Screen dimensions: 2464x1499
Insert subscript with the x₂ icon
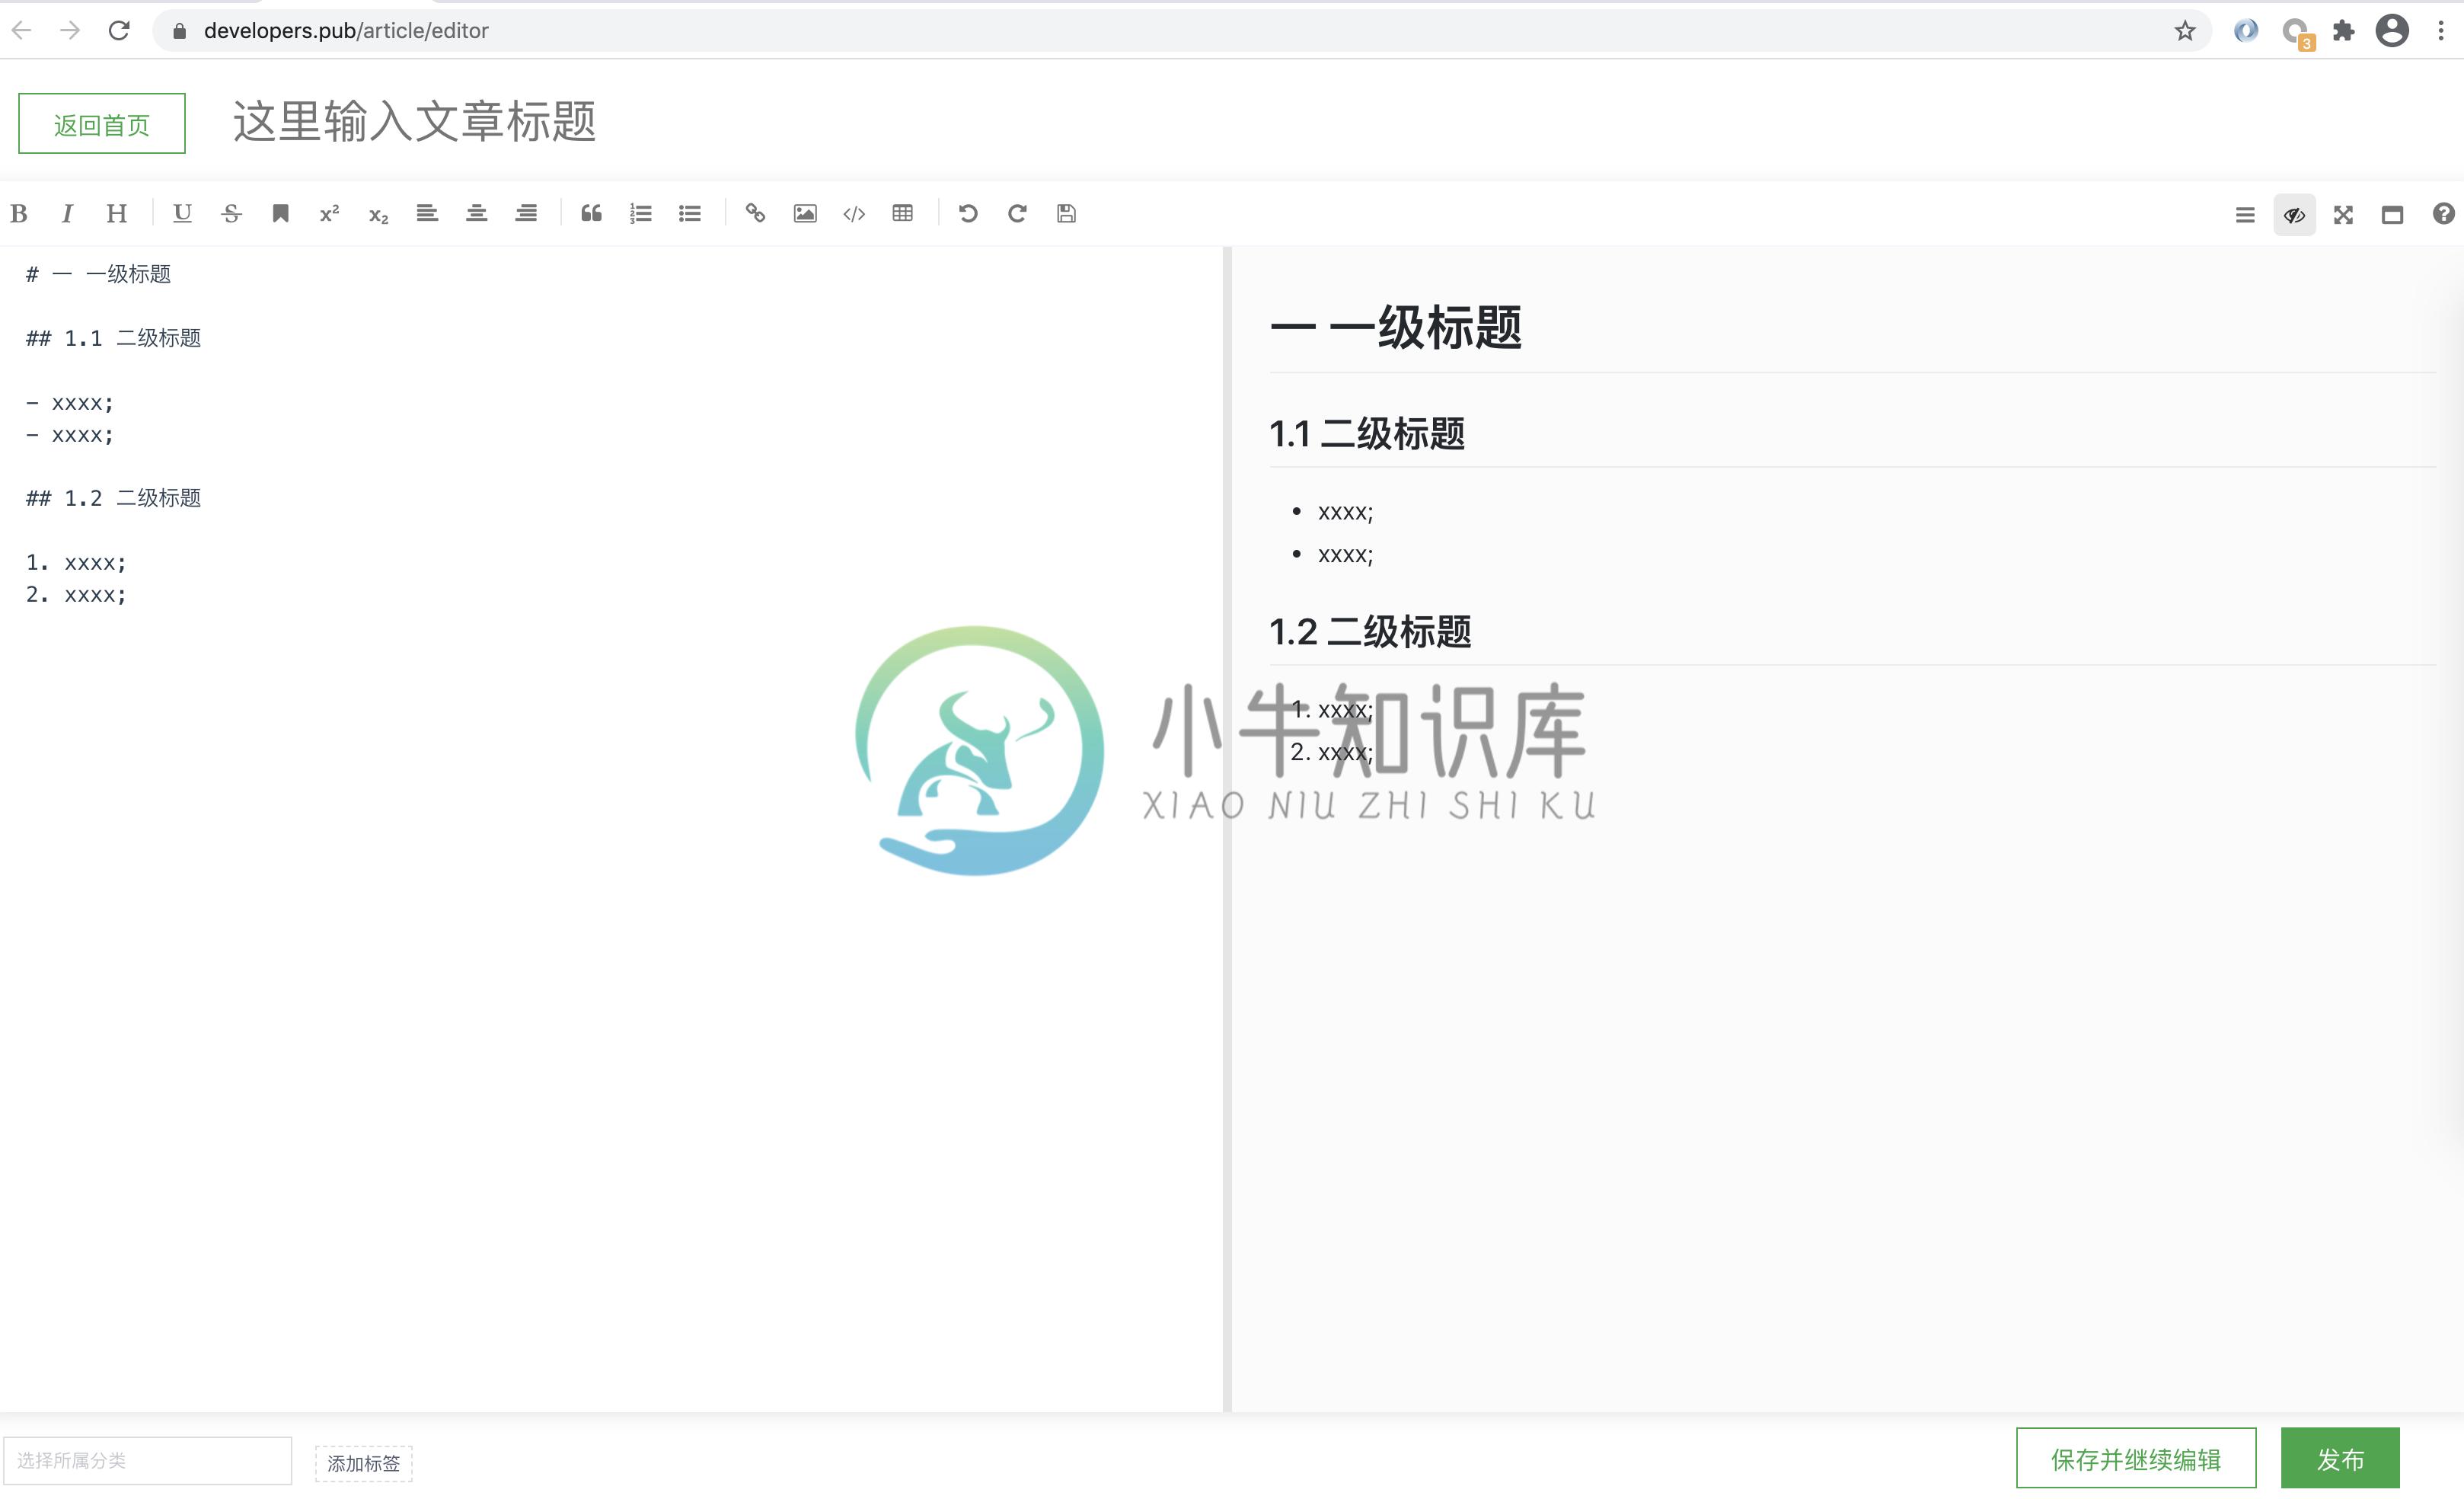(x=379, y=215)
